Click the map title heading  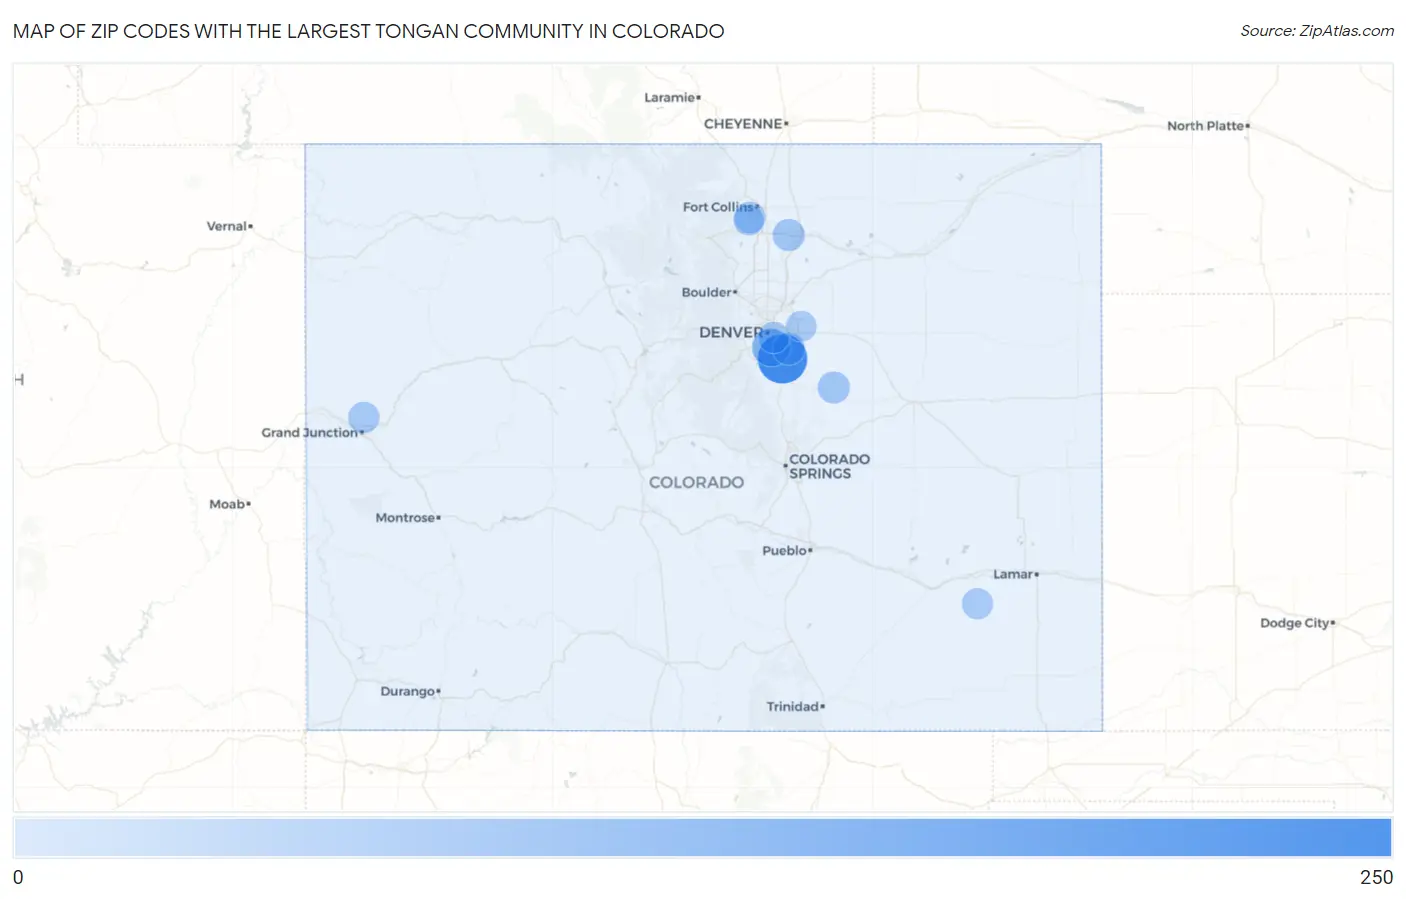[369, 31]
